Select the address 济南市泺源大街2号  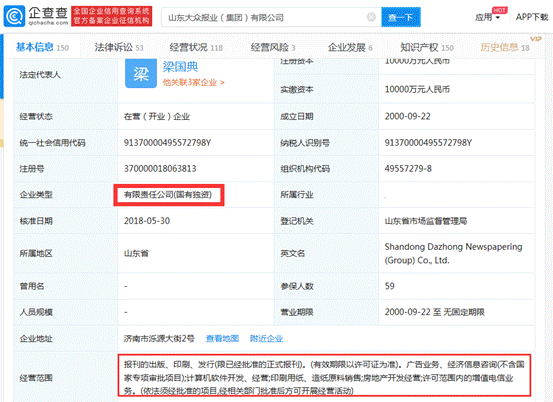coord(159,339)
